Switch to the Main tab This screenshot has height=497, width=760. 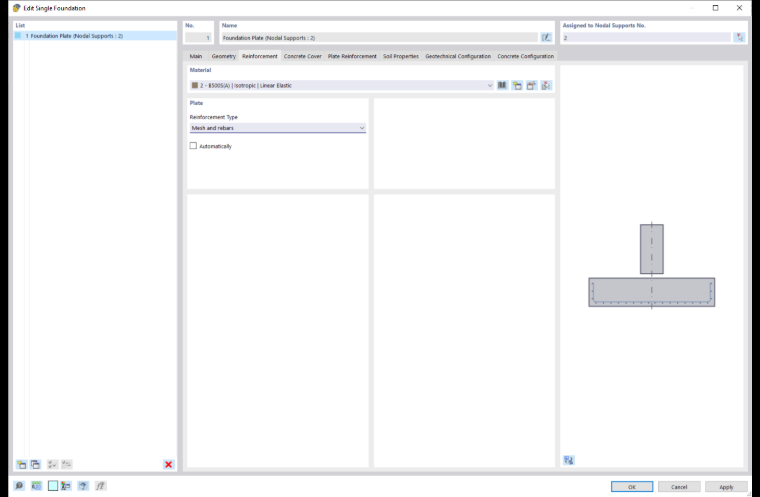[196, 56]
